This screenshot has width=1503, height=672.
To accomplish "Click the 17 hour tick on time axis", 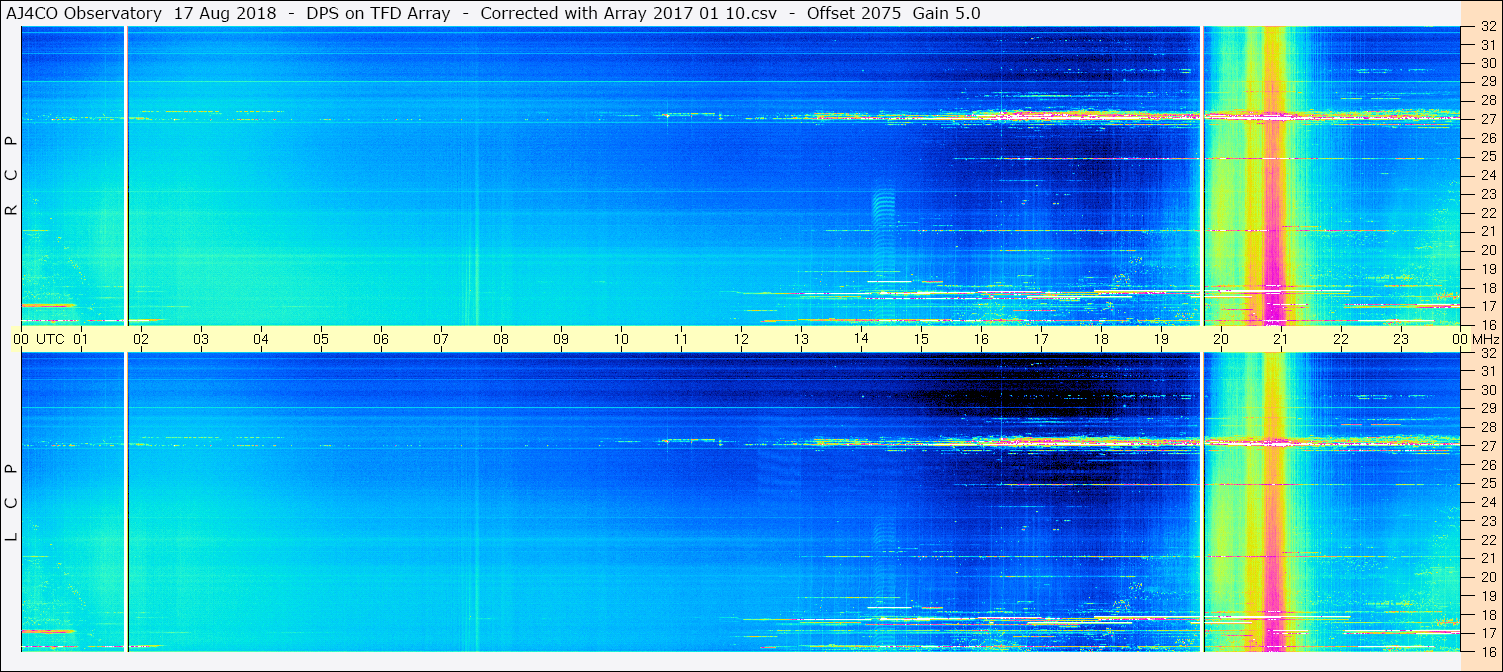I will click(1041, 339).
